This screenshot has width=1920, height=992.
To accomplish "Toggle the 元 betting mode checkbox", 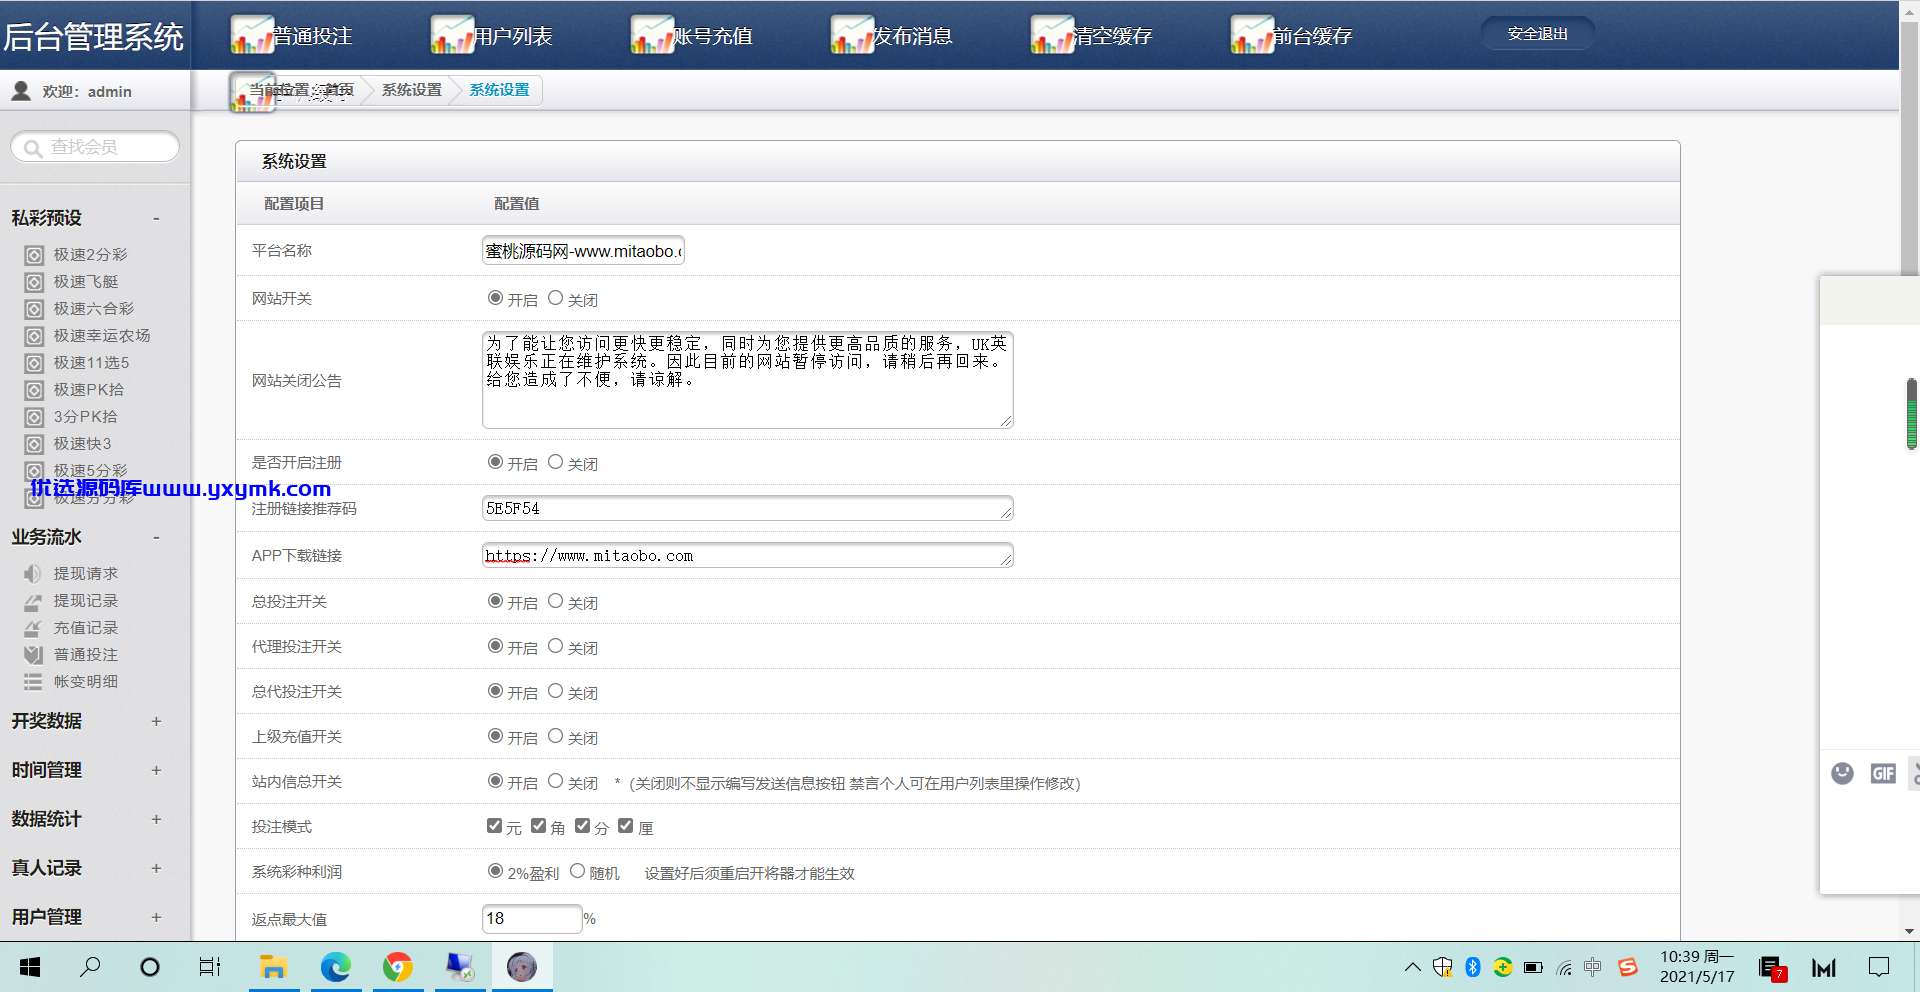I will click(x=494, y=826).
